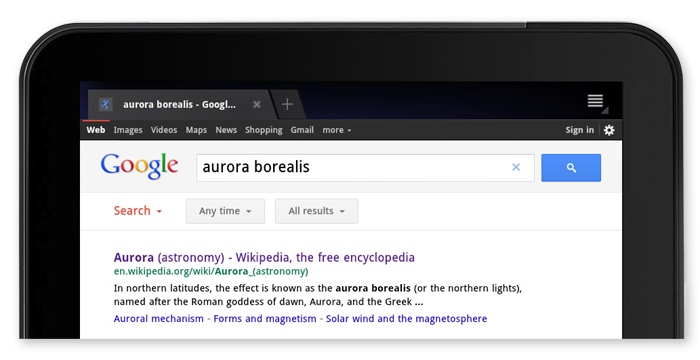Open Maps from the top bar
The height and width of the screenshot is (360, 700).
[196, 130]
